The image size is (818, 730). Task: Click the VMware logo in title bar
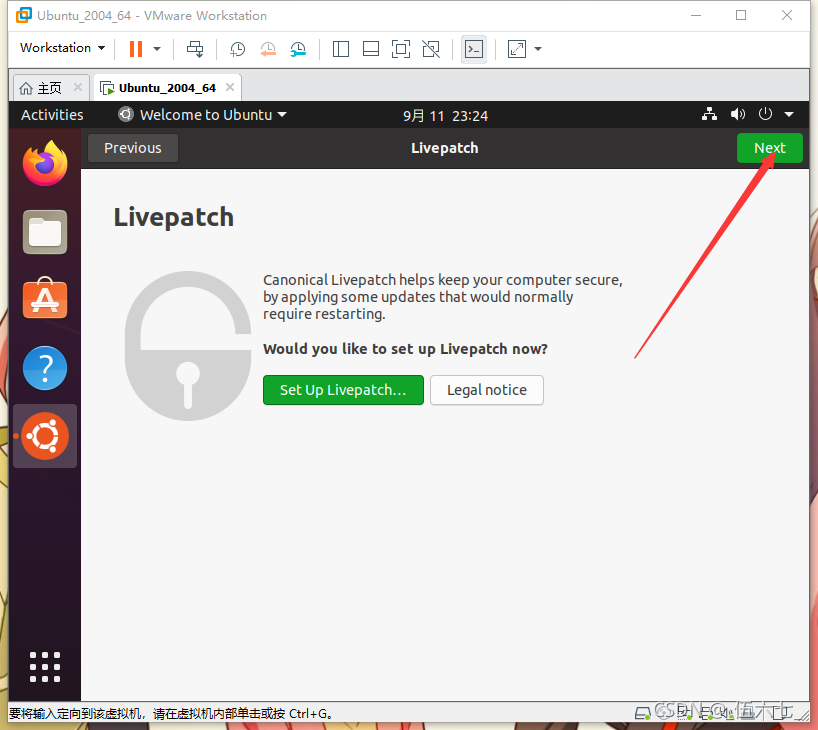[x=24, y=15]
